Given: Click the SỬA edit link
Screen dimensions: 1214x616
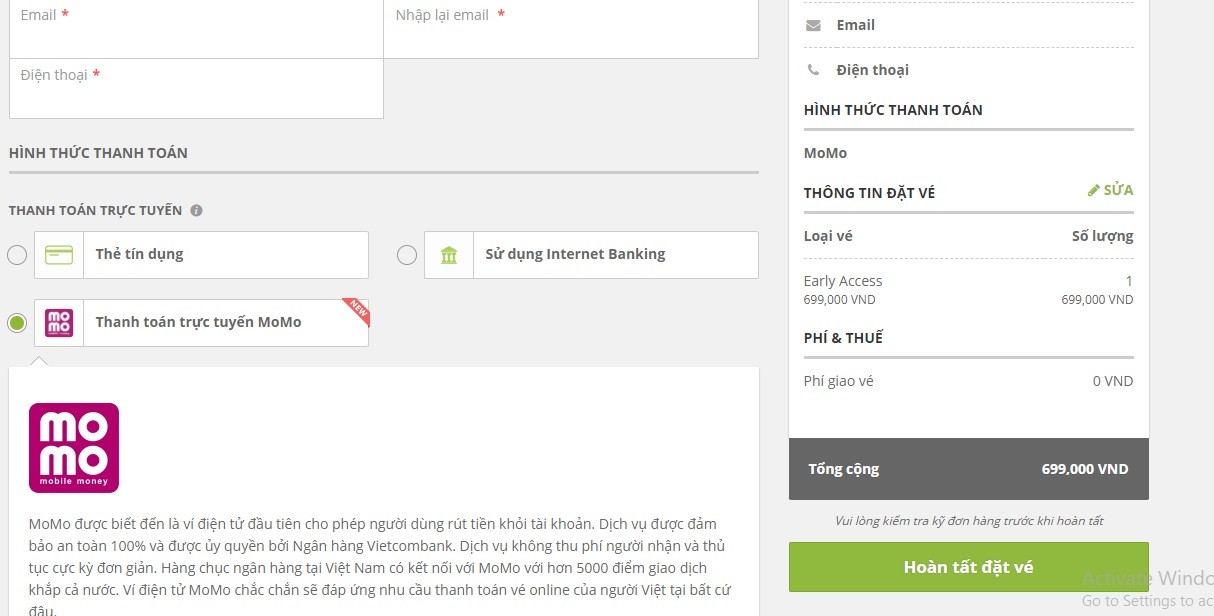Looking at the screenshot, I should coord(1118,190).
